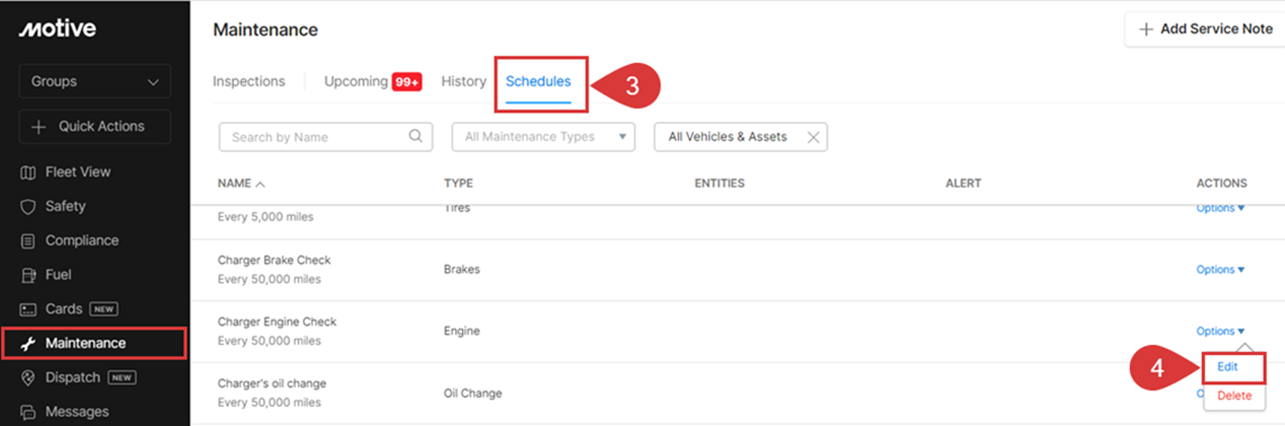The height and width of the screenshot is (426, 1285).
Task: Open Fleet View map icon in sidebar
Action: [28, 172]
